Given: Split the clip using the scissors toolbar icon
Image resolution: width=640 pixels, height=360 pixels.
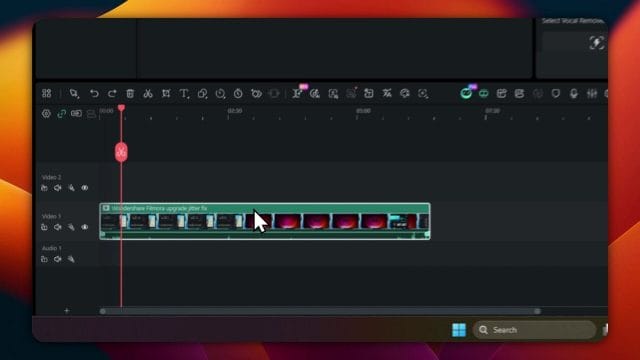Looking at the screenshot, I should 148,93.
